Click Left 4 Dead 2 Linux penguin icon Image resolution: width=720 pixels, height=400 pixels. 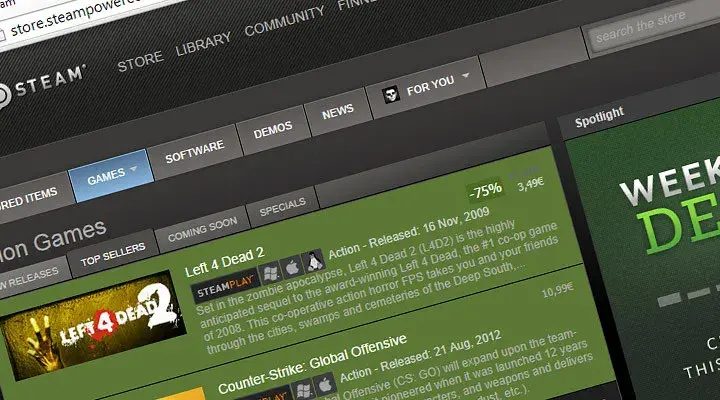(x=314, y=260)
